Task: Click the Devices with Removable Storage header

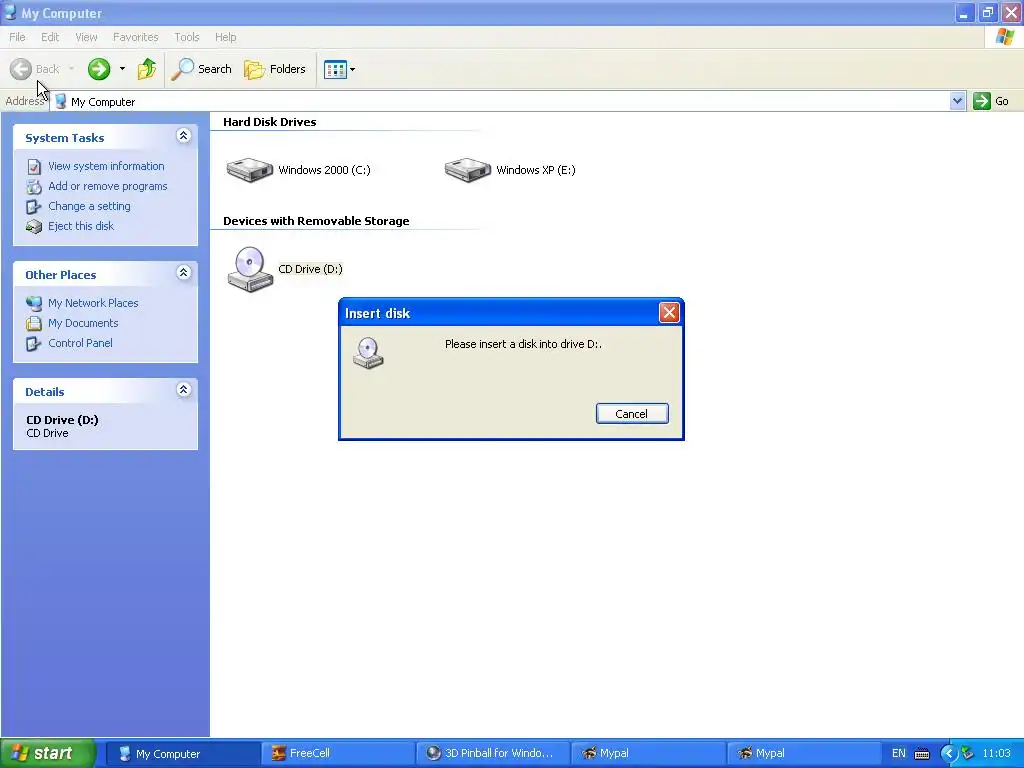Action: (x=316, y=221)
